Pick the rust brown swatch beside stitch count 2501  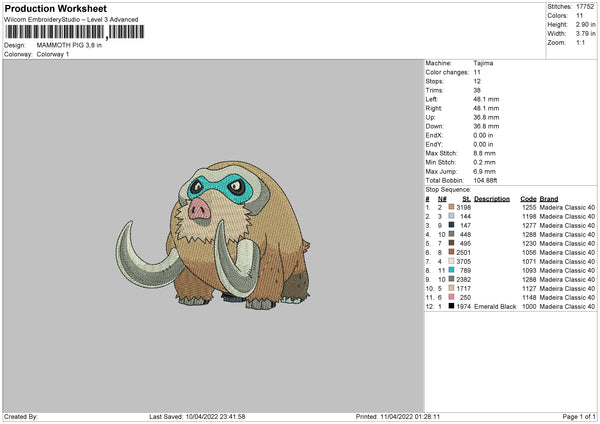tap(451, 252)
